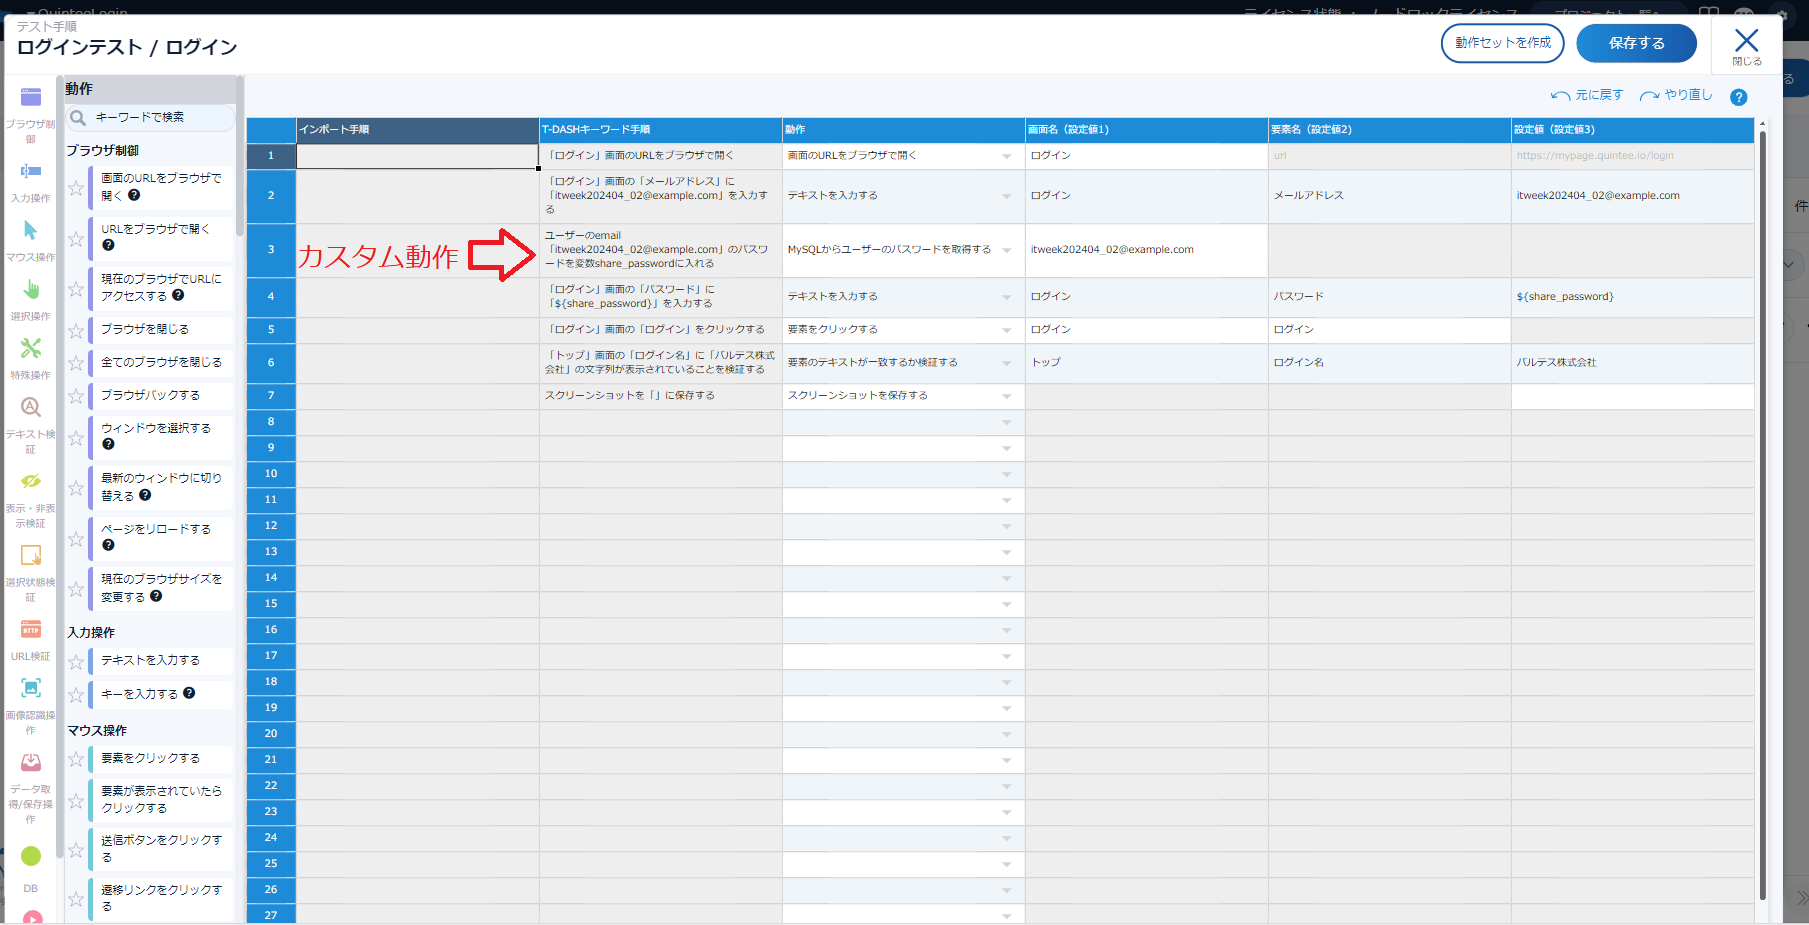Favorite star for 全てのブラウザを閉じる
The height and width of the screenshot is (925, 1809).
tap(76, 363)
